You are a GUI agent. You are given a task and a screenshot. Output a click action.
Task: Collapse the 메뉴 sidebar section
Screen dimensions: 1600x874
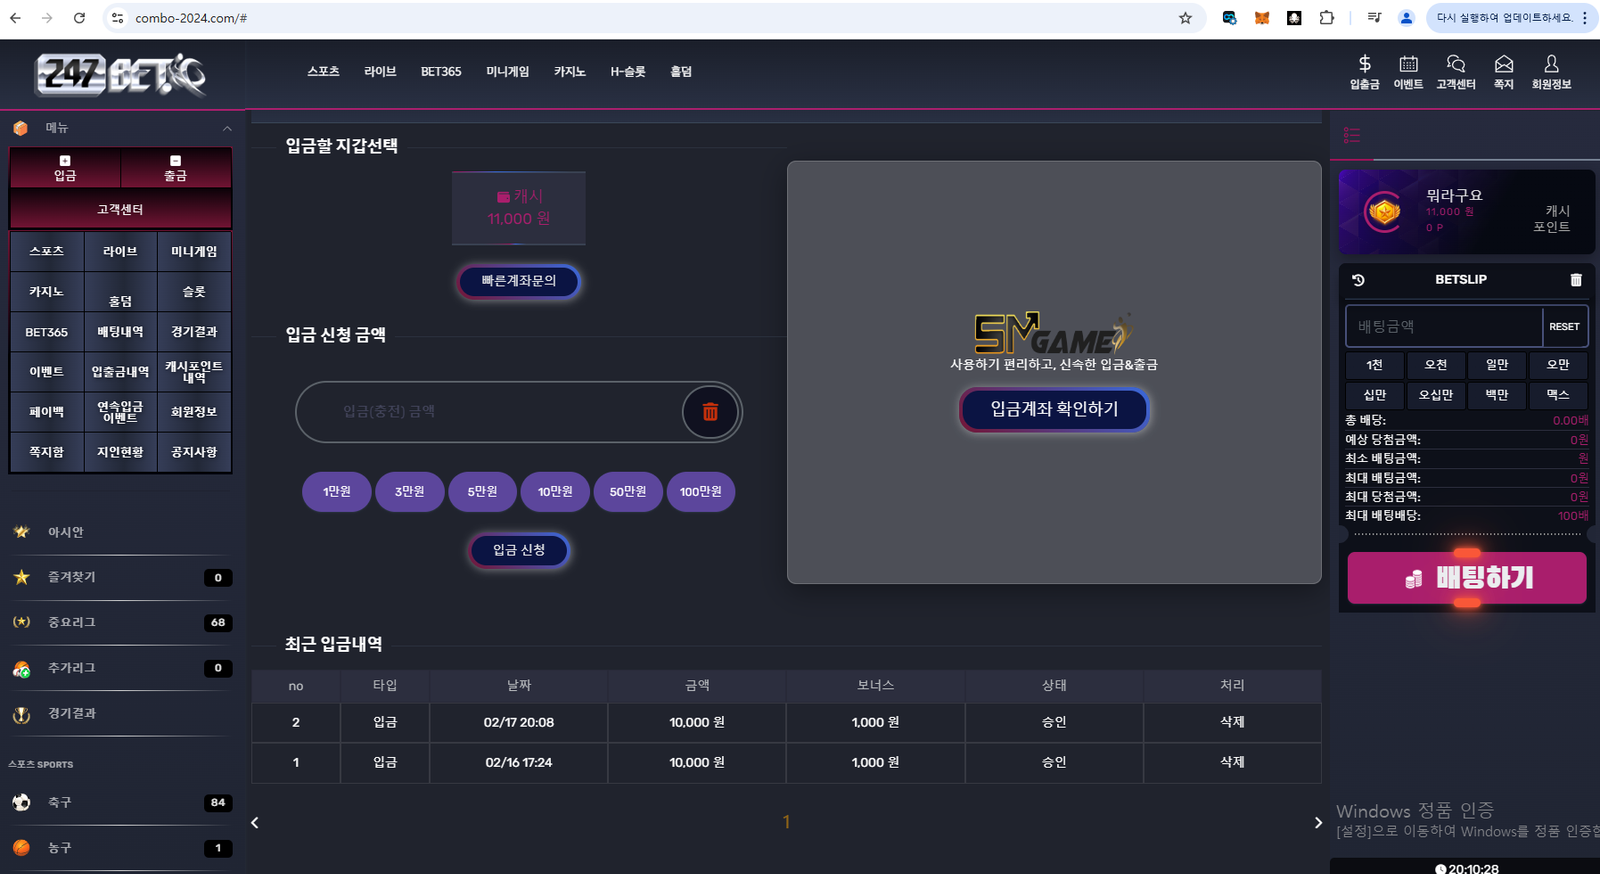[227, 128]
